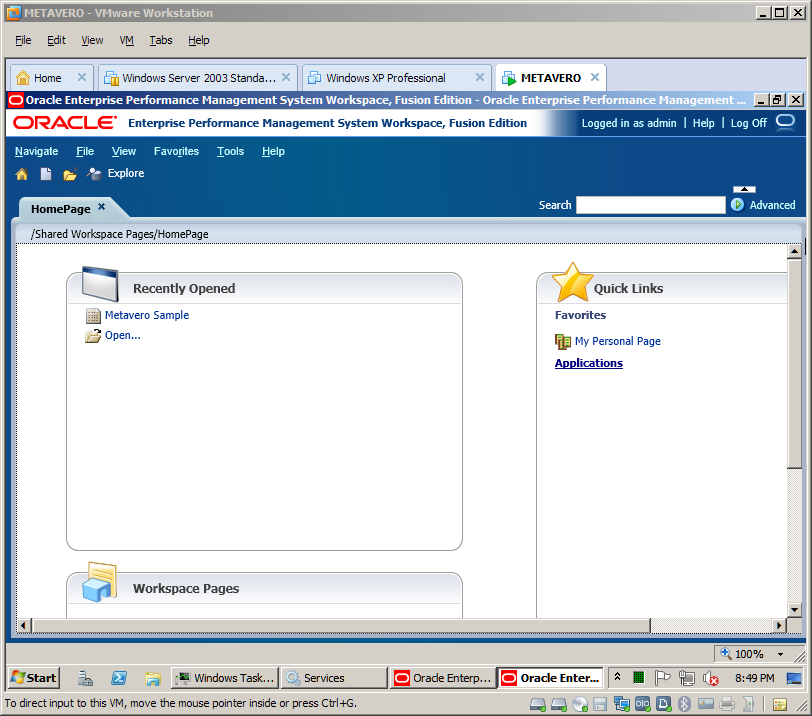The width and height of the screenshot is (812, 716).
Task: Click the VMware network adapter device icon
Action: click(x=621, y=704)
